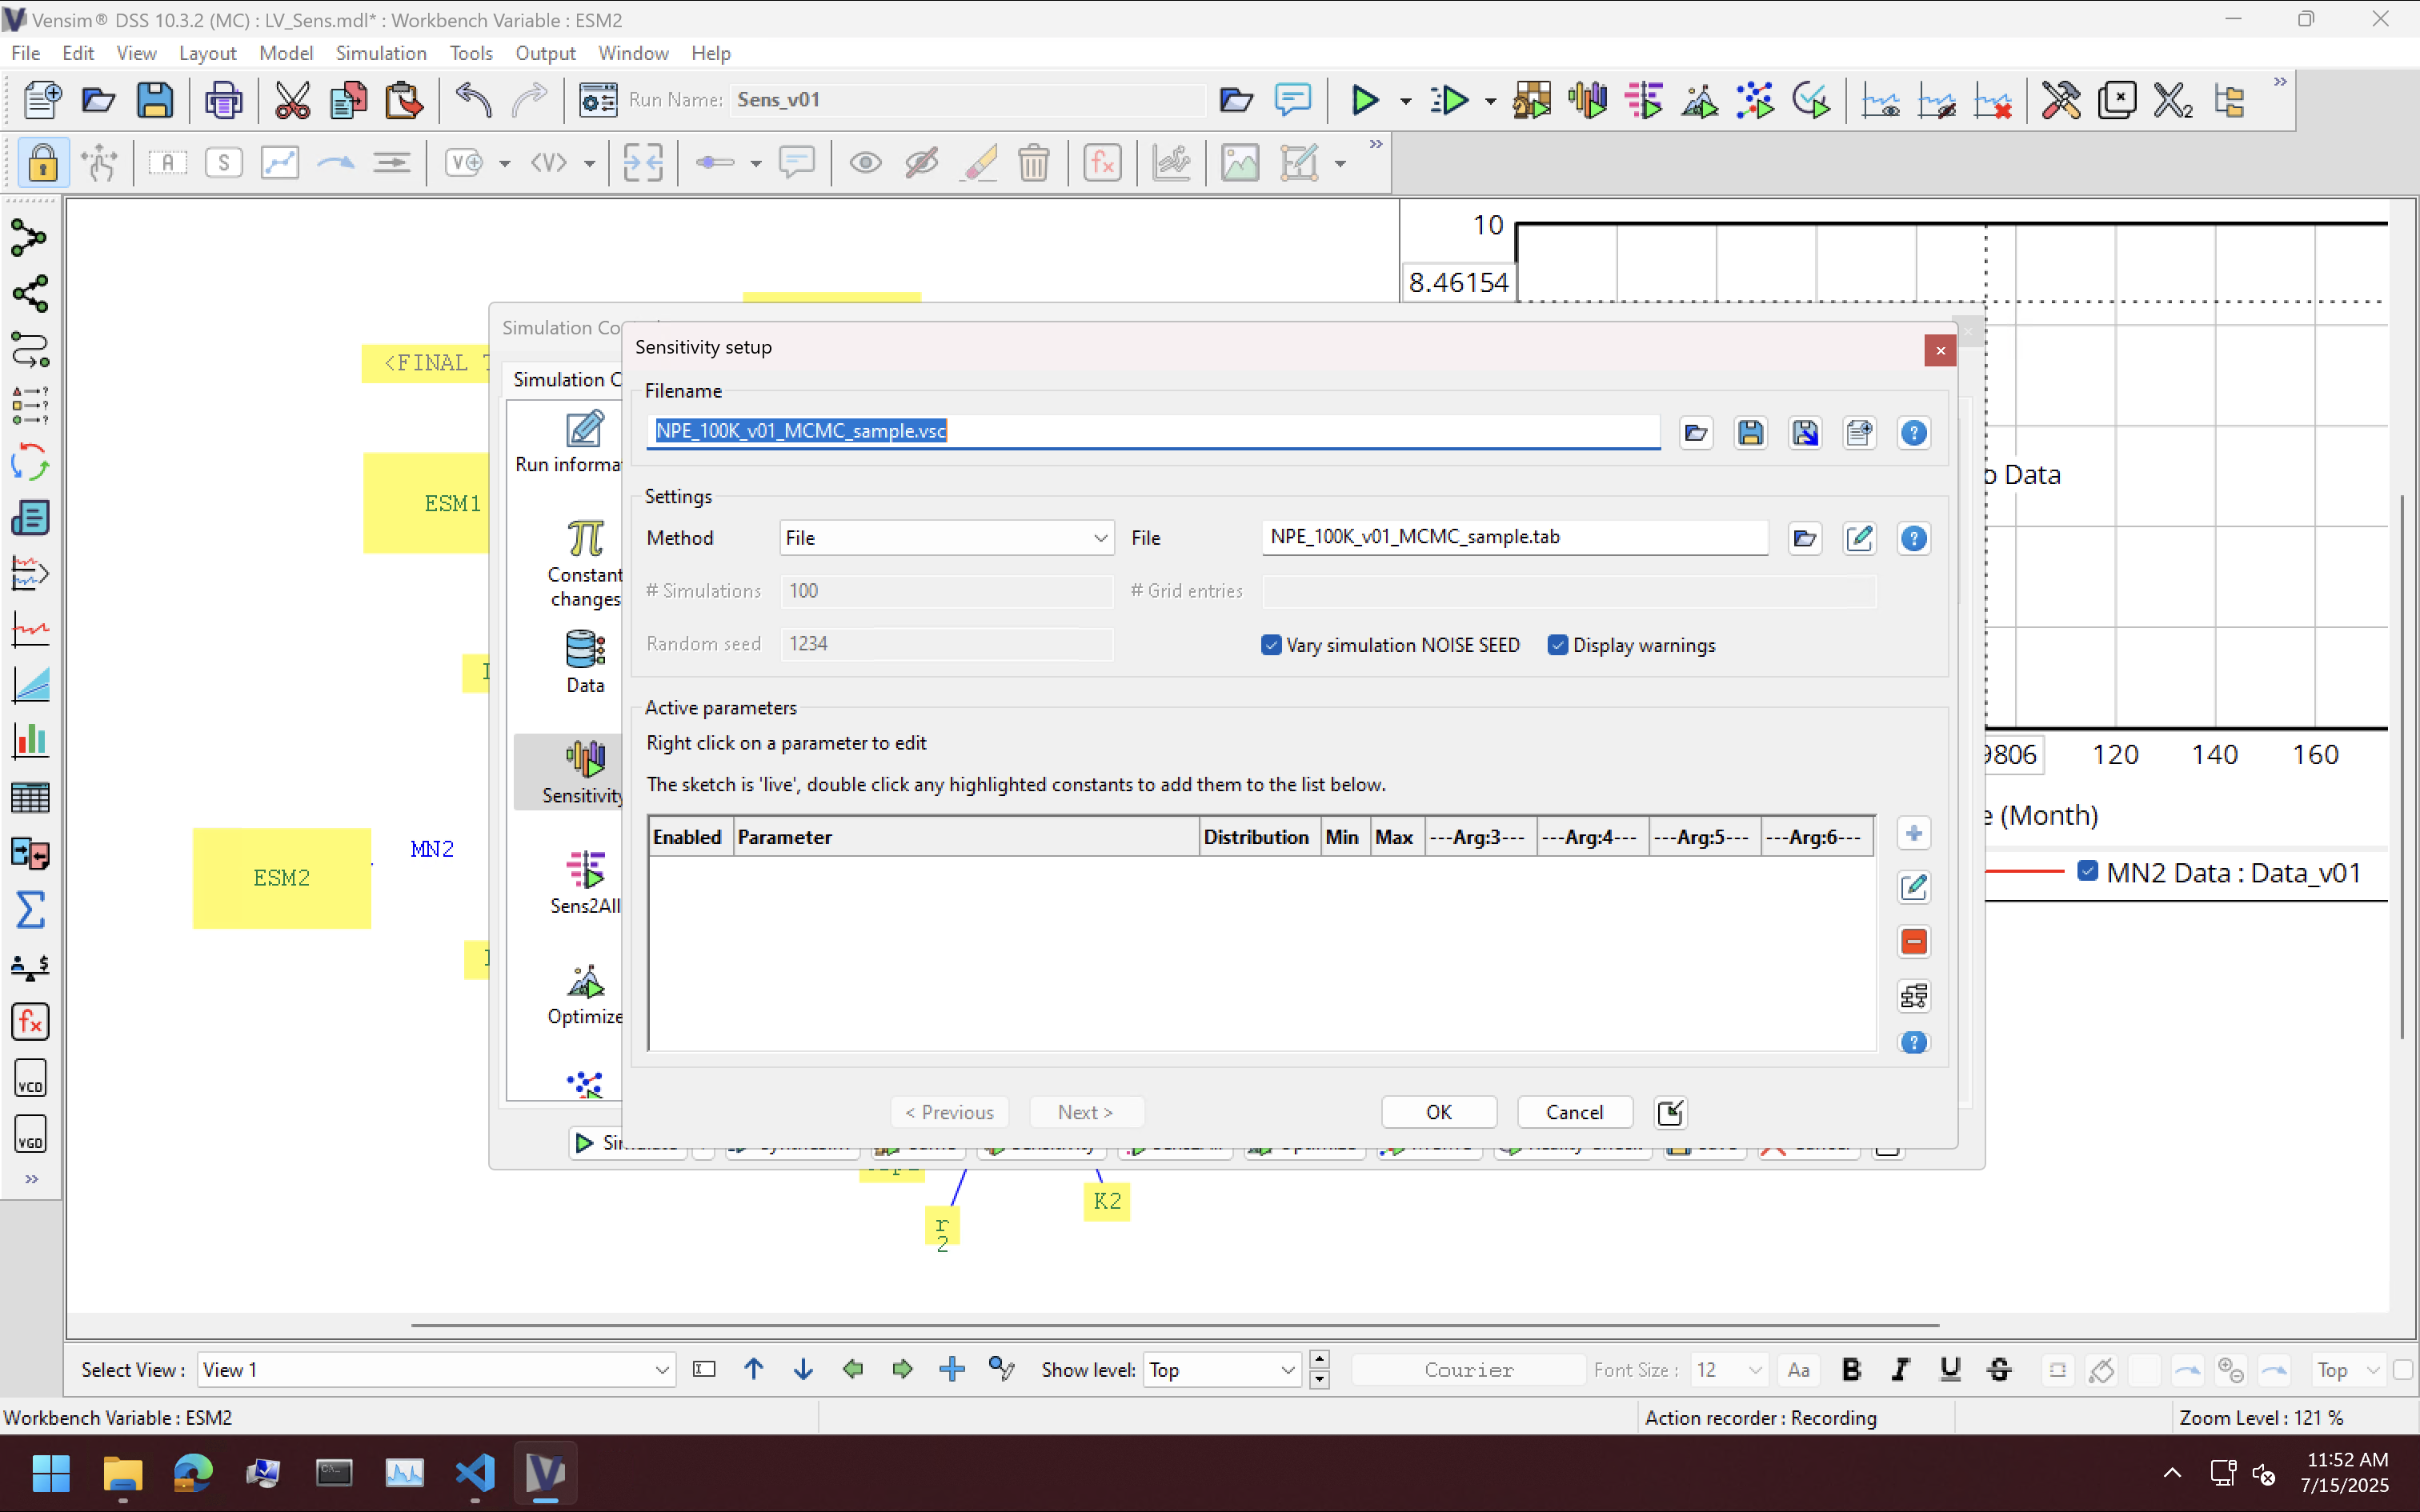The height and width of the screenshot is (1512, 2420).
Task: Open the Statistics sigma analysis tool
Action: click(29, 909)
